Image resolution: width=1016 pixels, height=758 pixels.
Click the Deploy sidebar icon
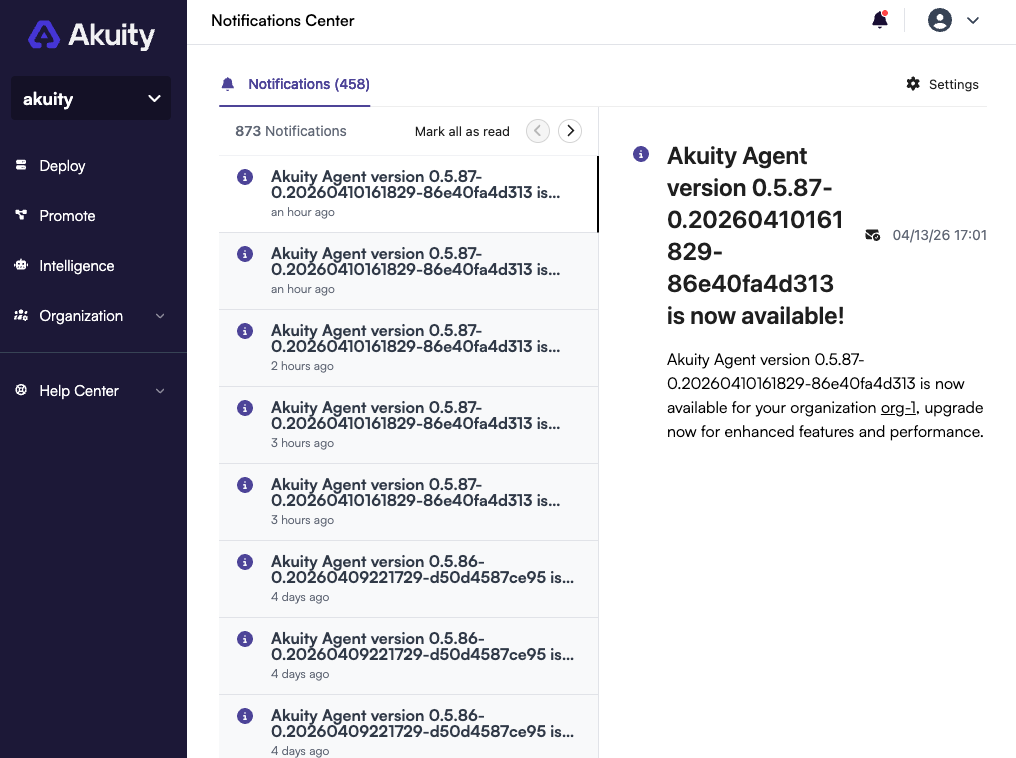pos(21,166)
